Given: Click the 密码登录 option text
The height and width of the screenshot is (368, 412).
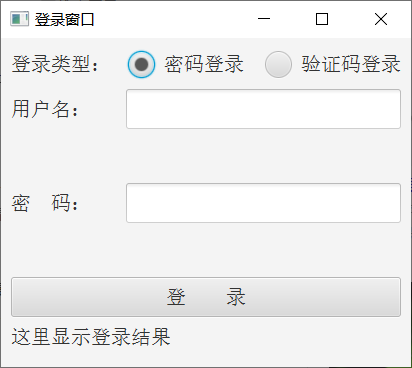Looking at the screenshot, I should click(x=204, y=64).
